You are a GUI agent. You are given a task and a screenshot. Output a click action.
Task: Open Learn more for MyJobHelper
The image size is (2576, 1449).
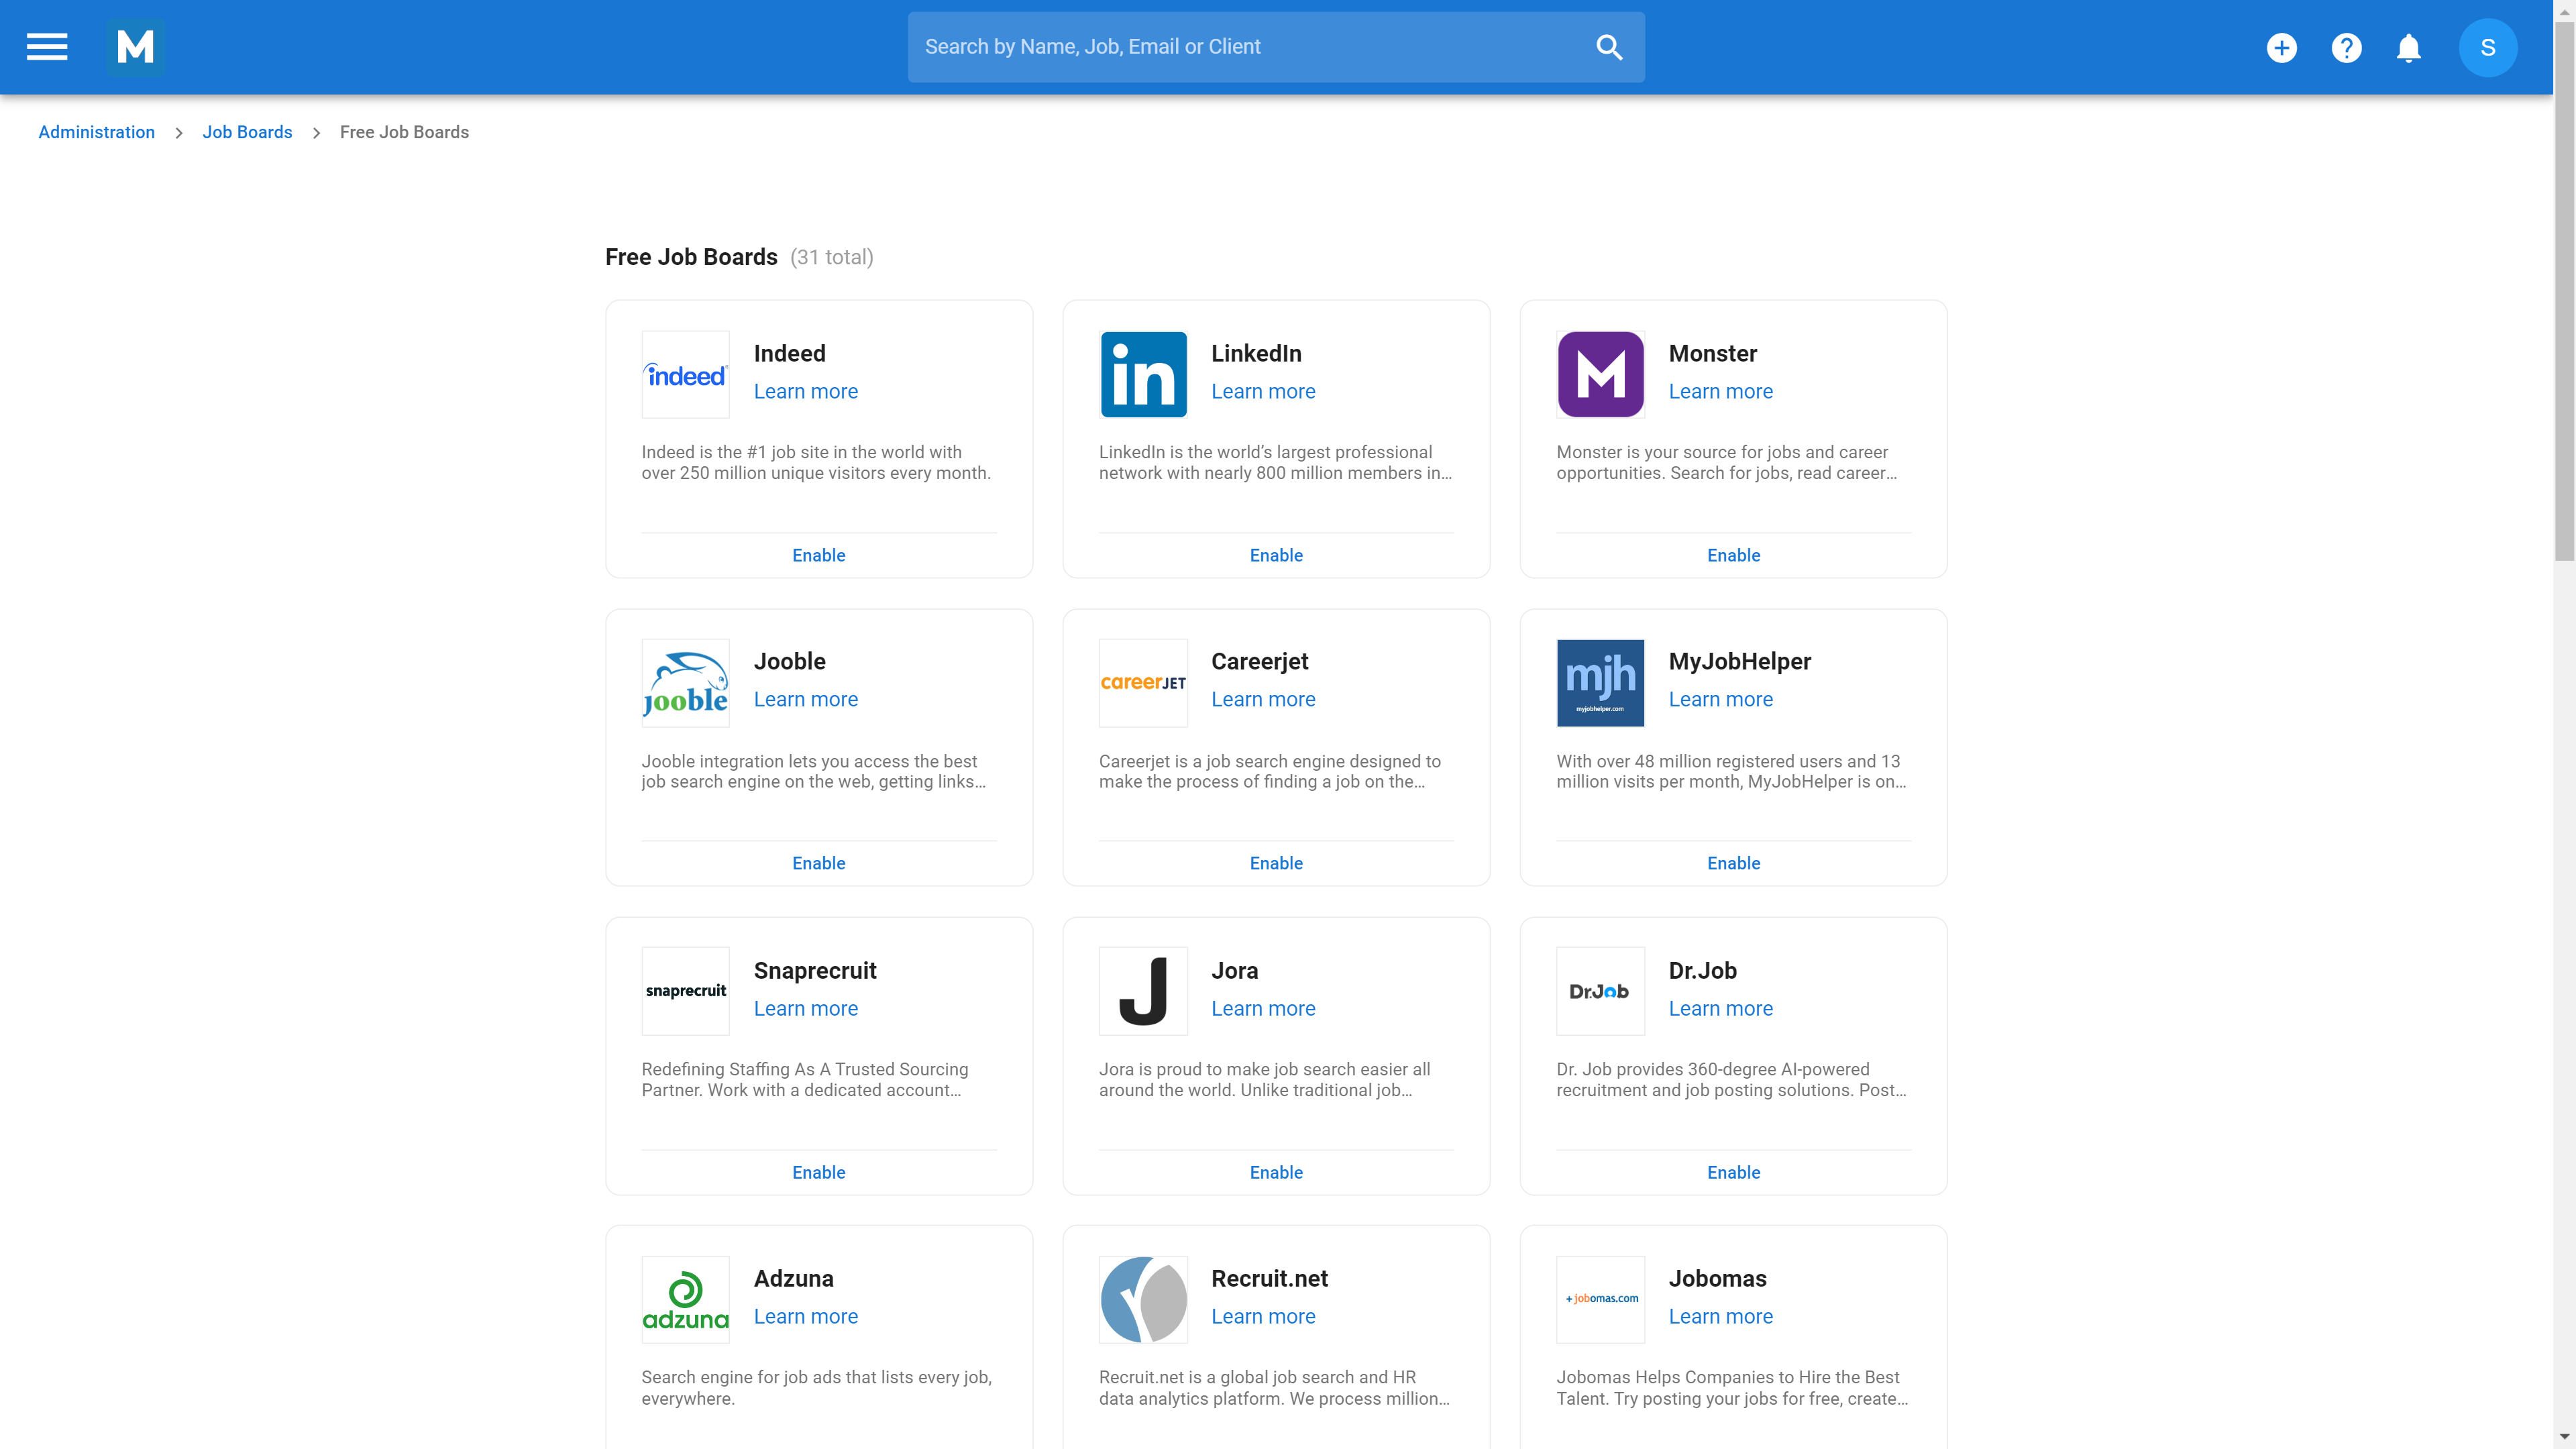(1720, 699)
